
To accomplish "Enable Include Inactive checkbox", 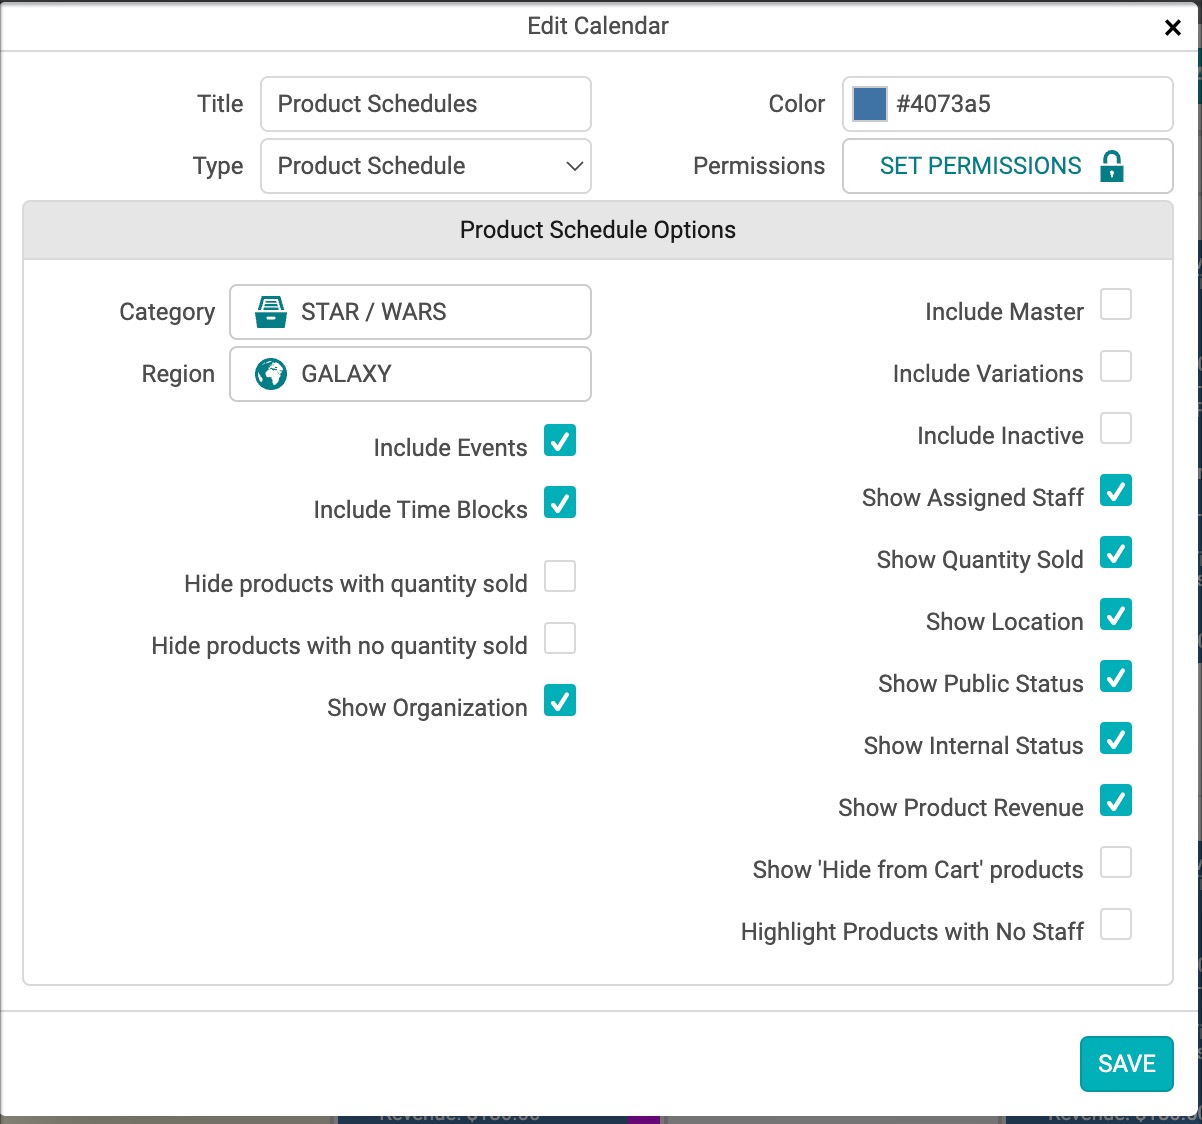I will 1116,428.
